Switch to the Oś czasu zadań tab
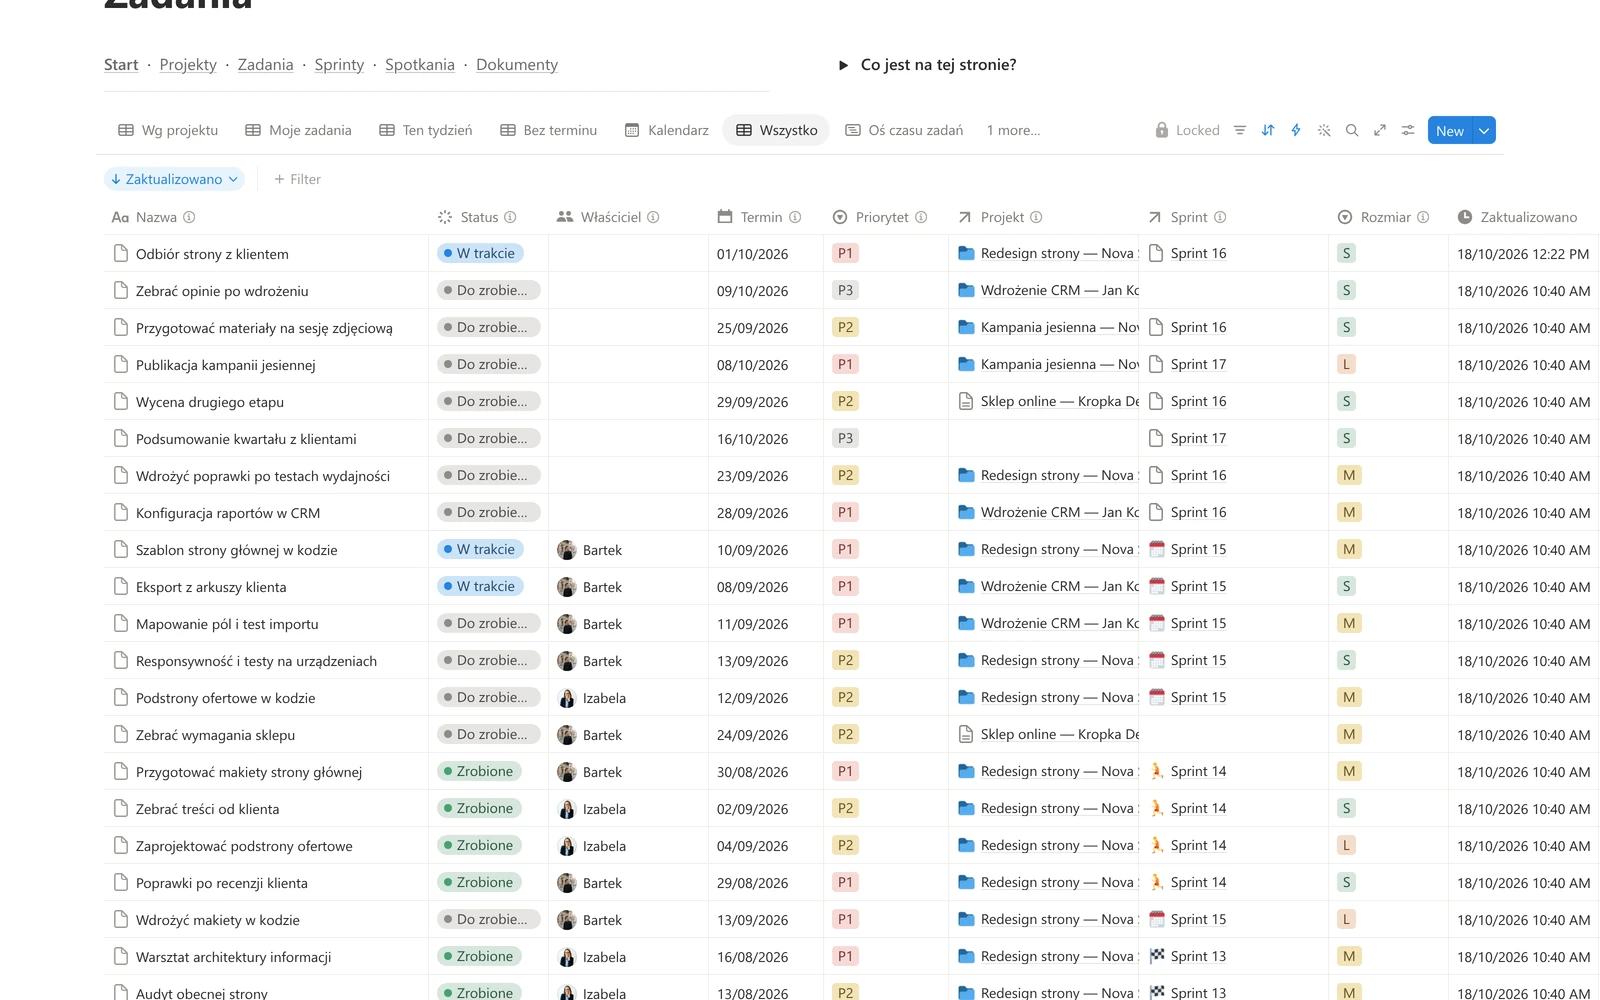 click(904, 130)
